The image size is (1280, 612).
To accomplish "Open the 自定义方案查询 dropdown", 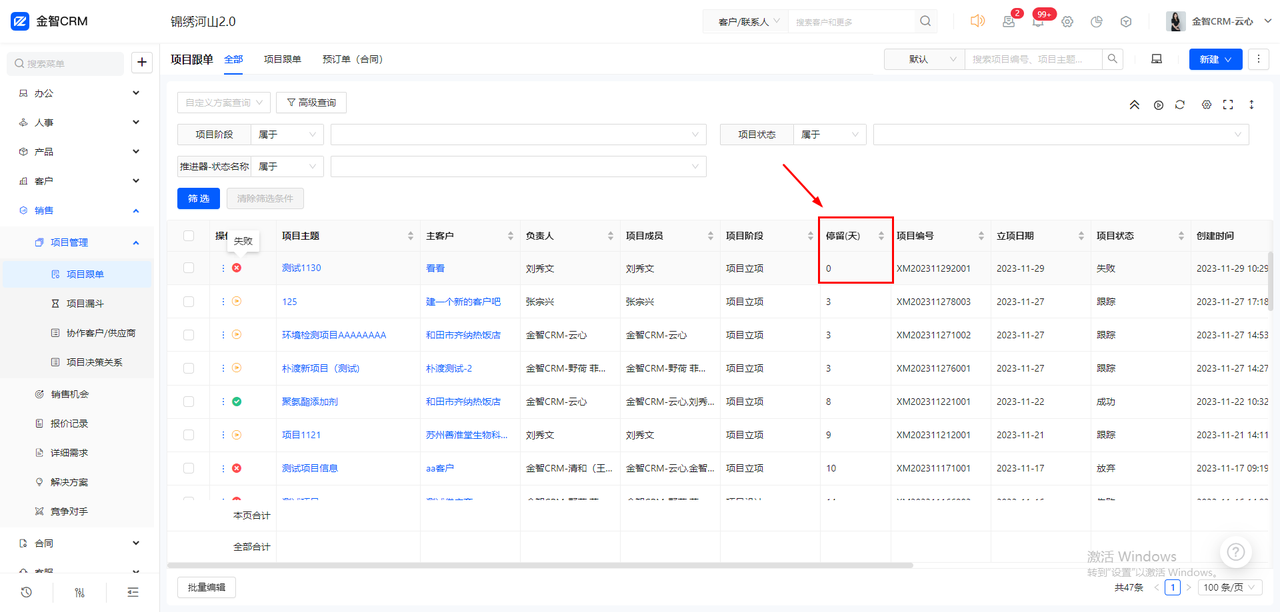I will coord(224,102).
